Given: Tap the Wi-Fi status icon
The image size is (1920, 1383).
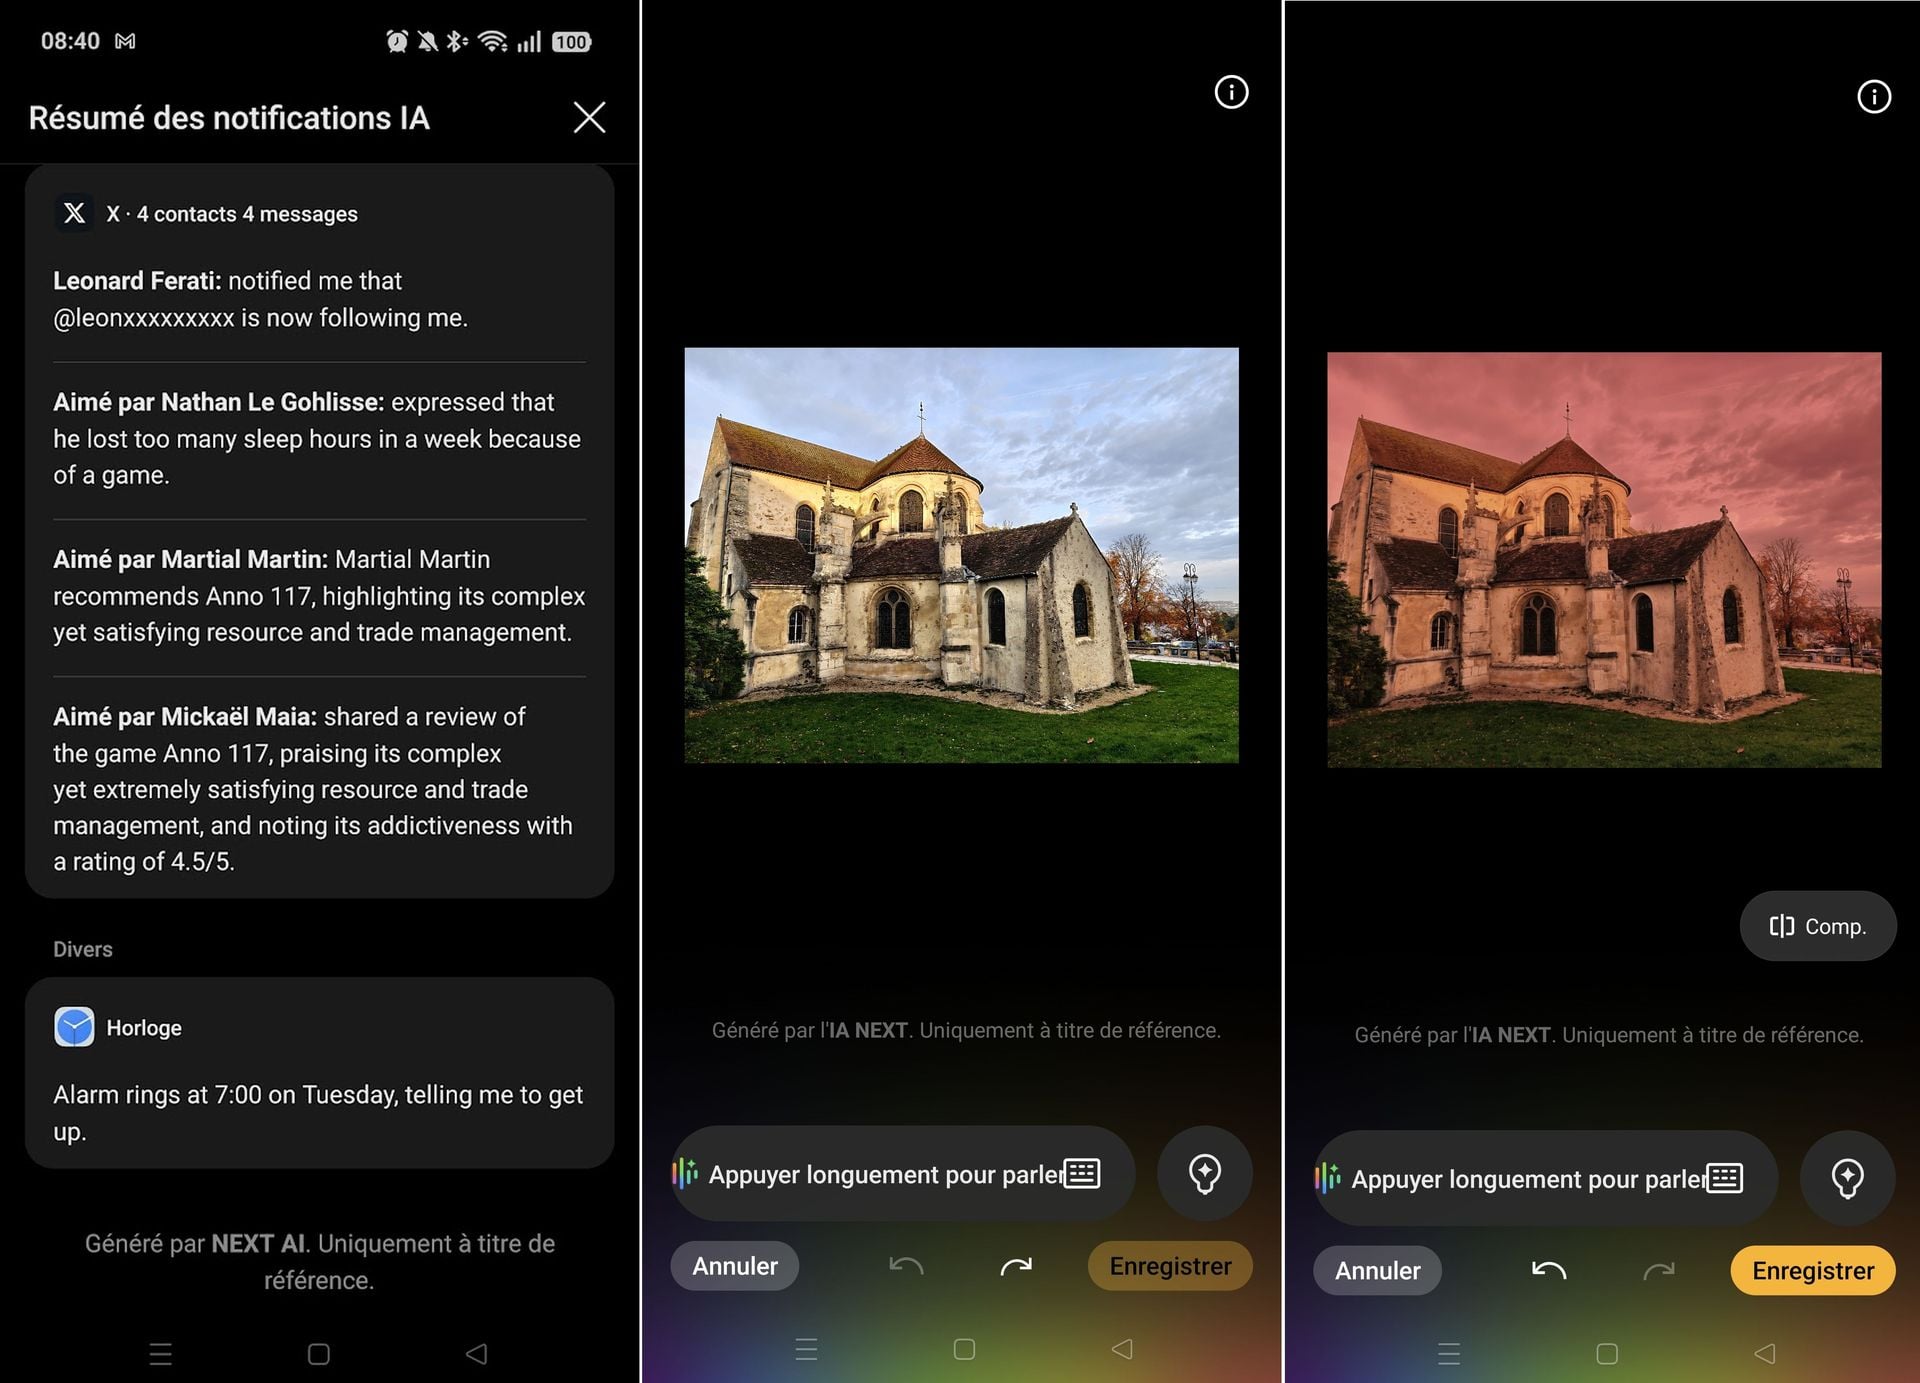Looking at the screenshot, I should 492,41.
